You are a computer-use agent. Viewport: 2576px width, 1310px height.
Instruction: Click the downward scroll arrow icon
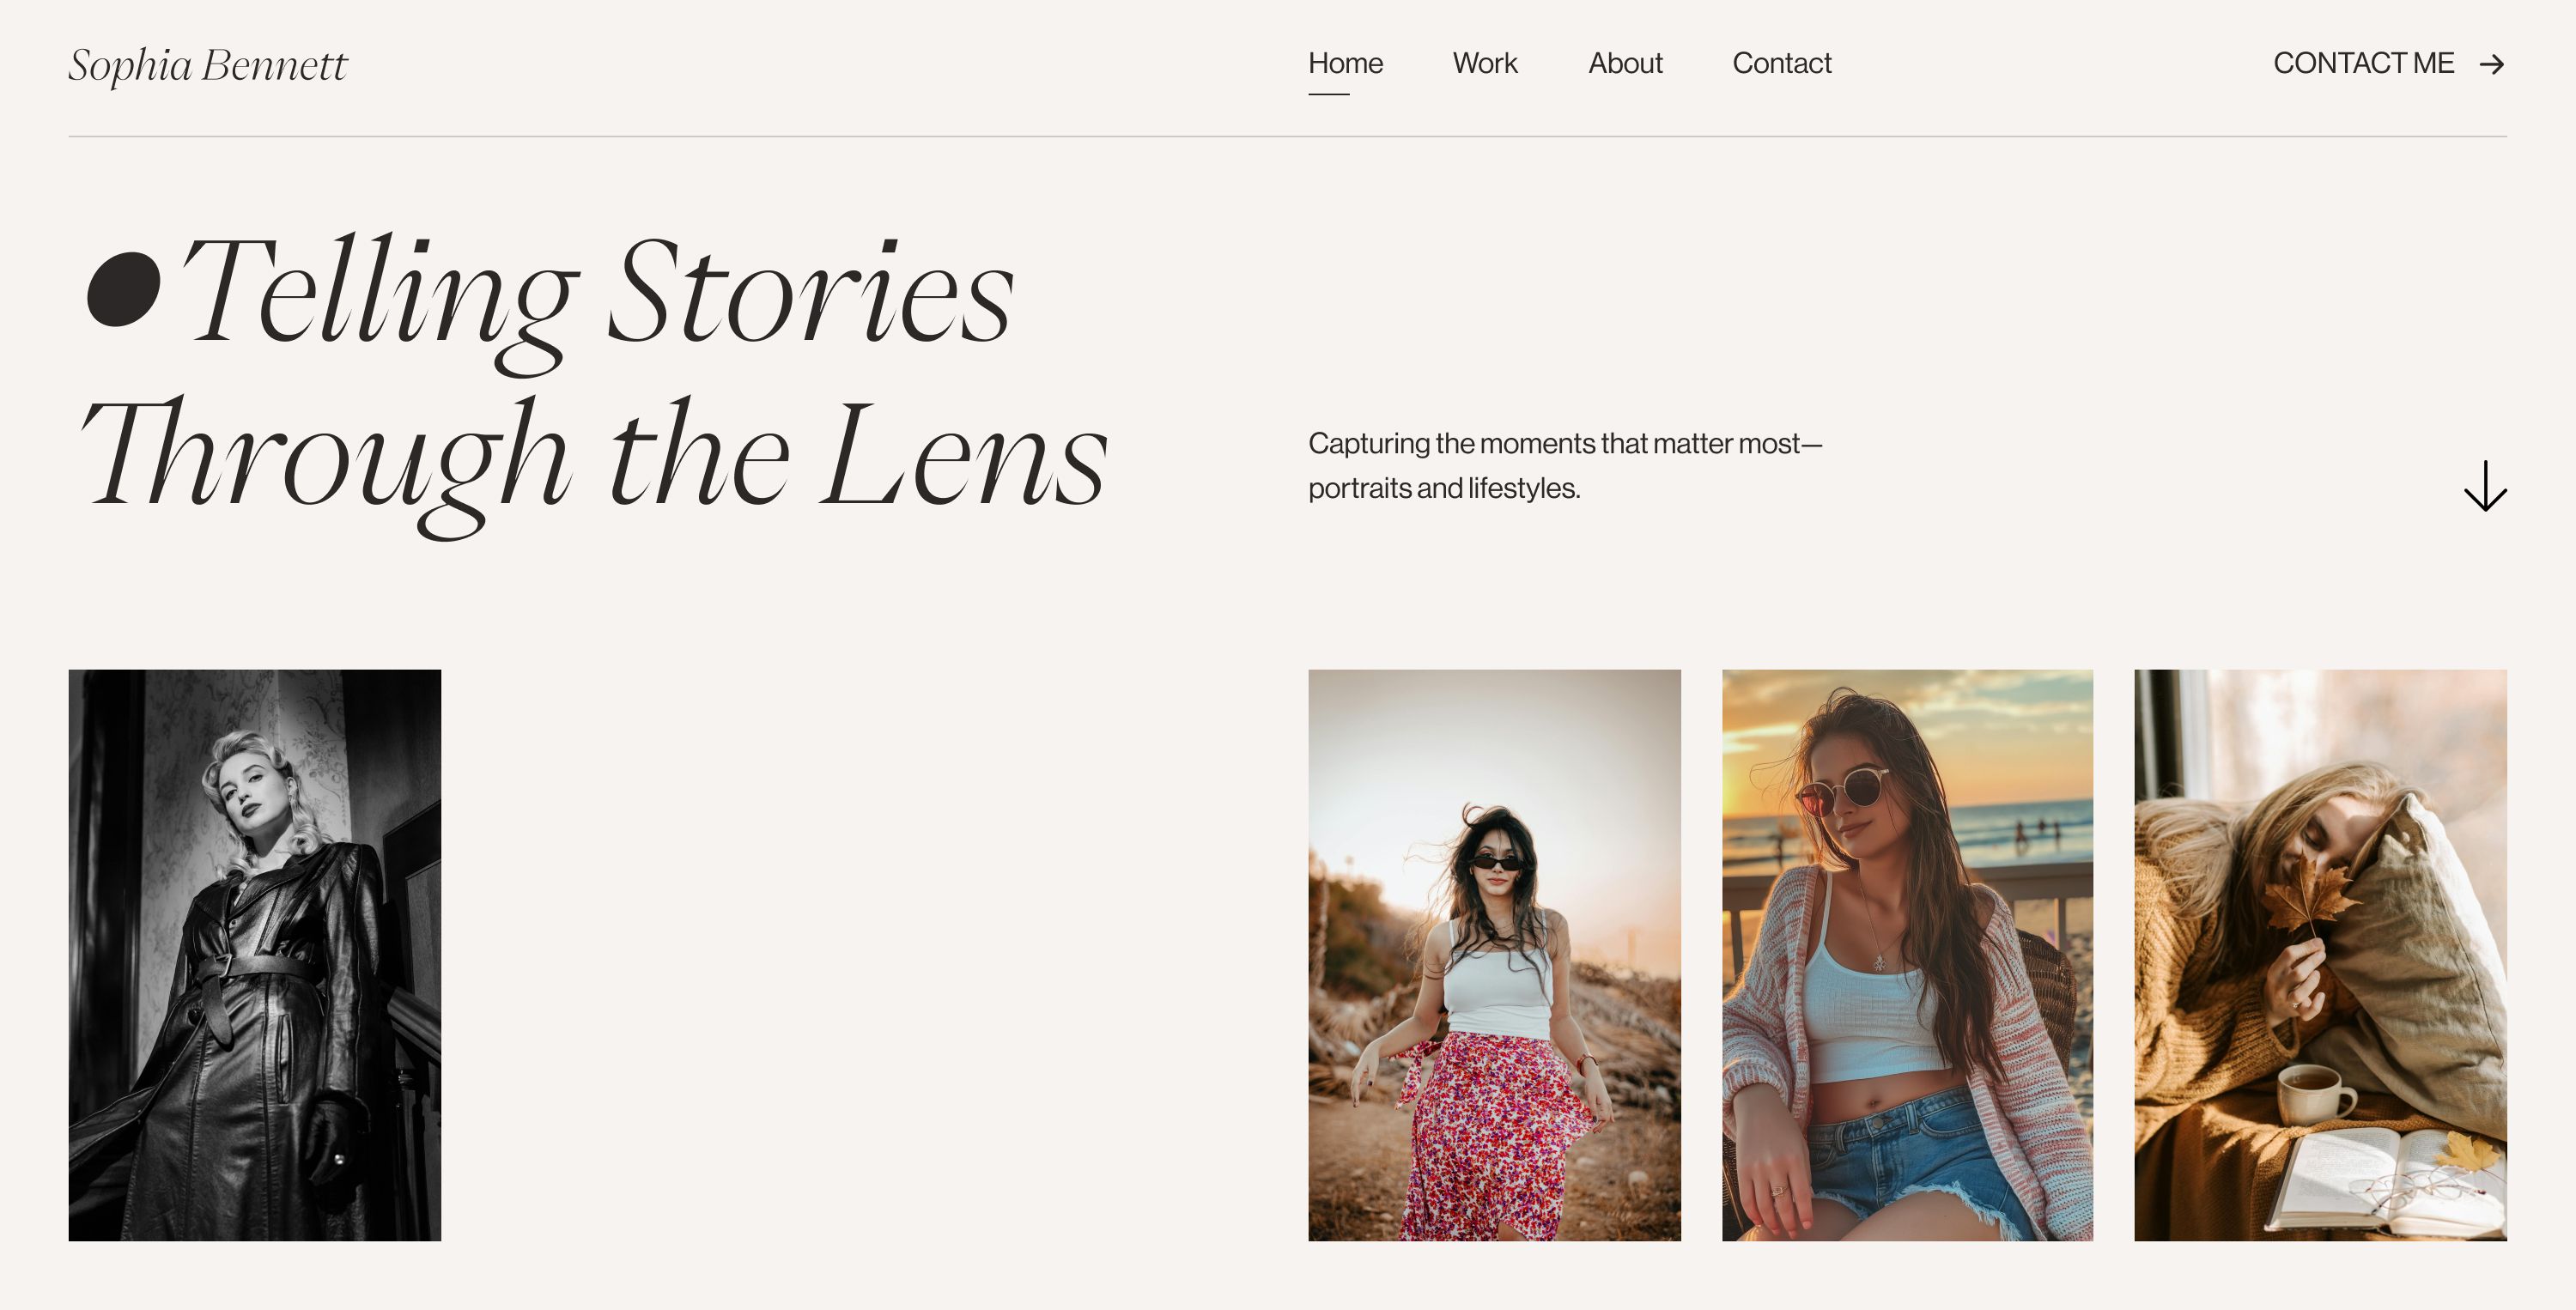coord(2485,486)
